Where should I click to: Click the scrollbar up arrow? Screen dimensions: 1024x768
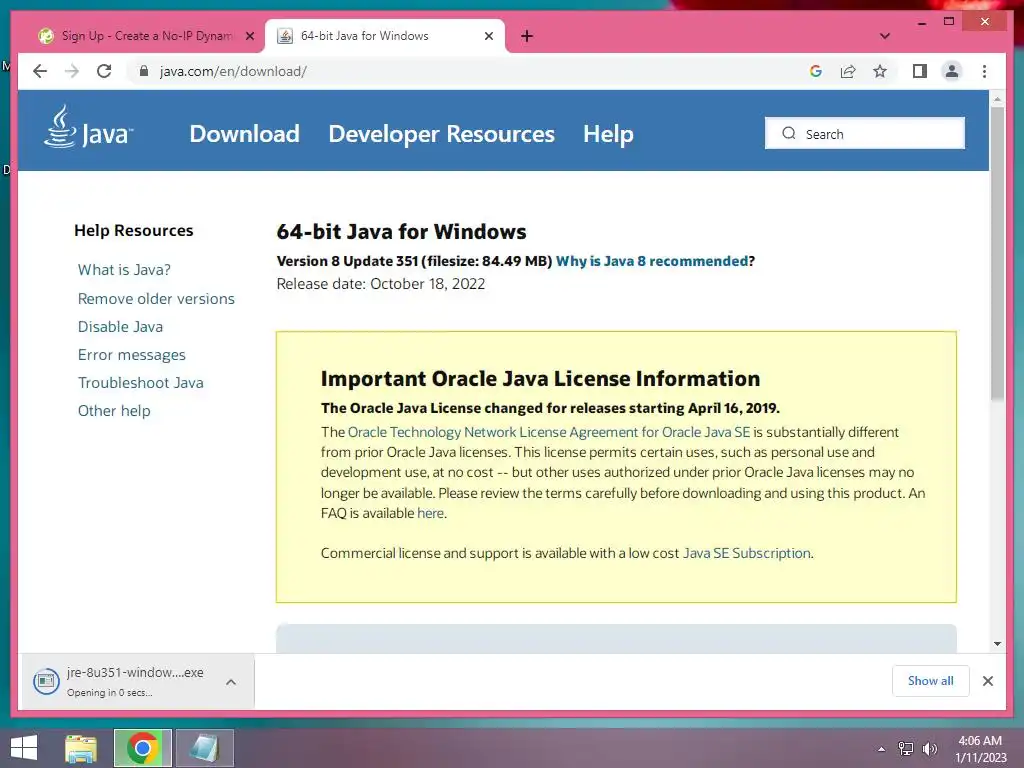pyautogui.click(x=997, y=99)
